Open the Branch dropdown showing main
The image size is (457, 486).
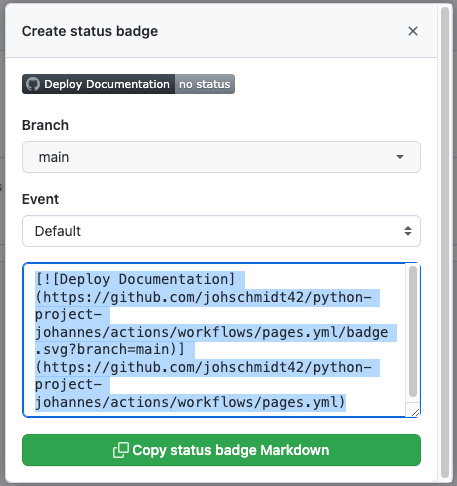[221, 157]
